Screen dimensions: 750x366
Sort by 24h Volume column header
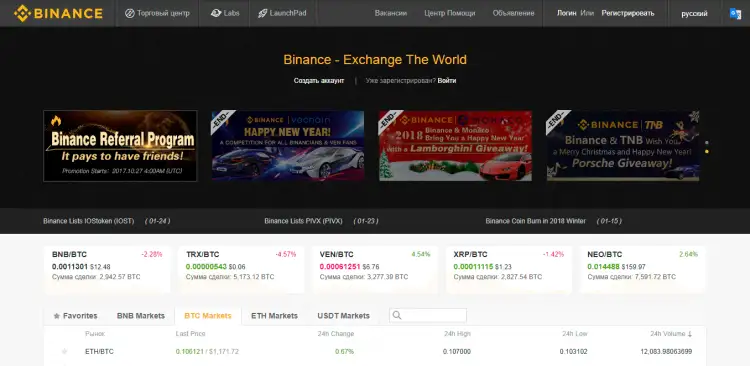point(671,334)
